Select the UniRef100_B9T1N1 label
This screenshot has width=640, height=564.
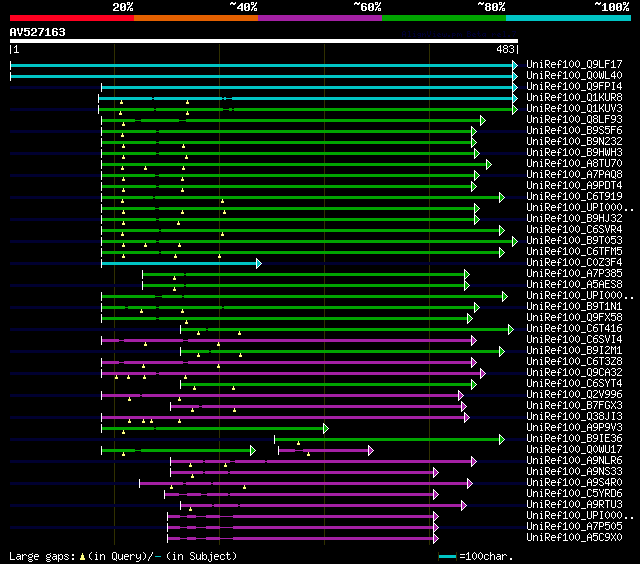click(574, 307)
